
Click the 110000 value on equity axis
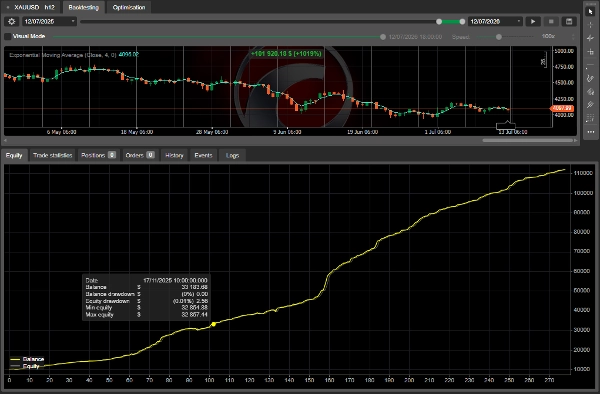coord(582,173)
